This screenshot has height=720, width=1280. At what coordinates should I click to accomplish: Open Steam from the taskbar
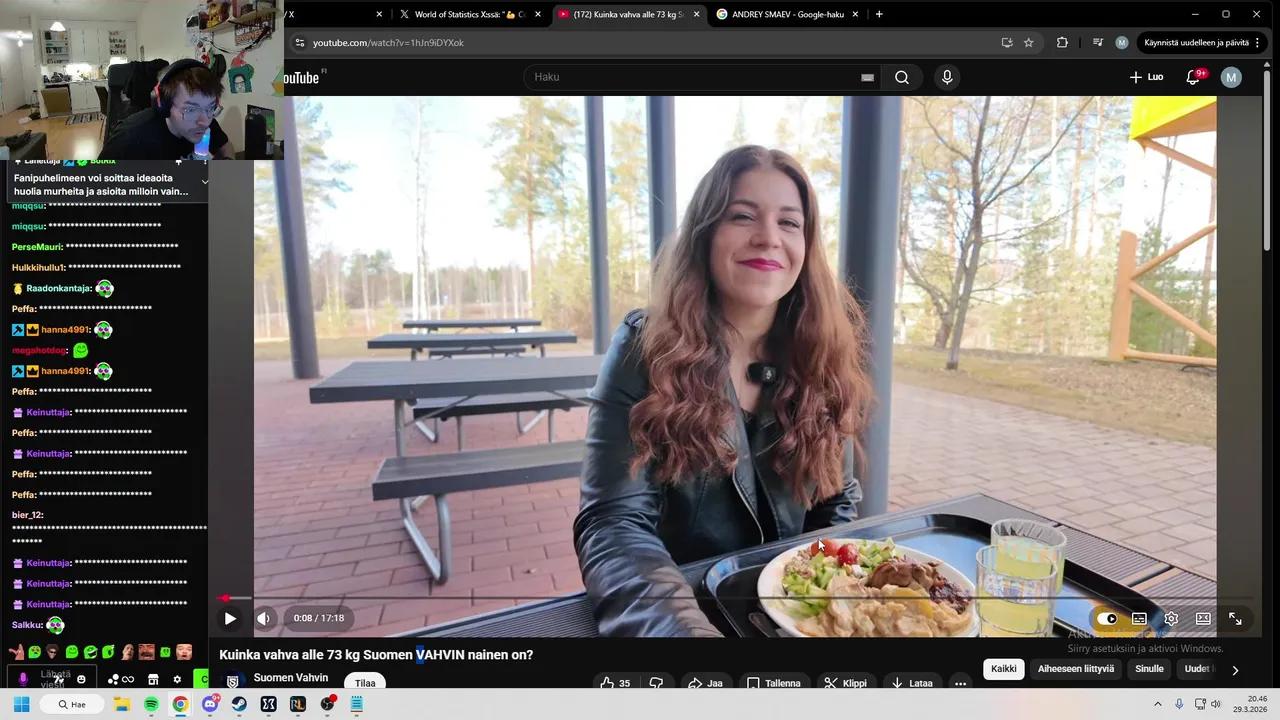[239, 704]
